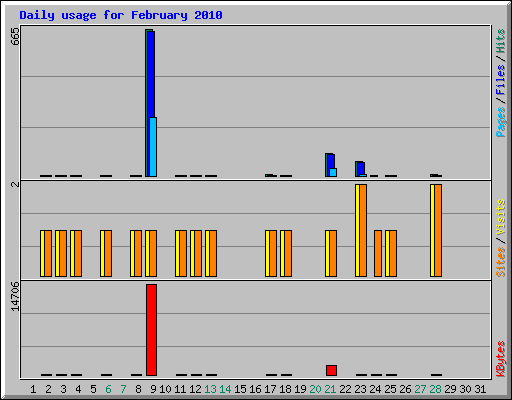Select the tall orange Sites bar for day 23
Screen dimensions: 512x400
[x=363, y=230]
